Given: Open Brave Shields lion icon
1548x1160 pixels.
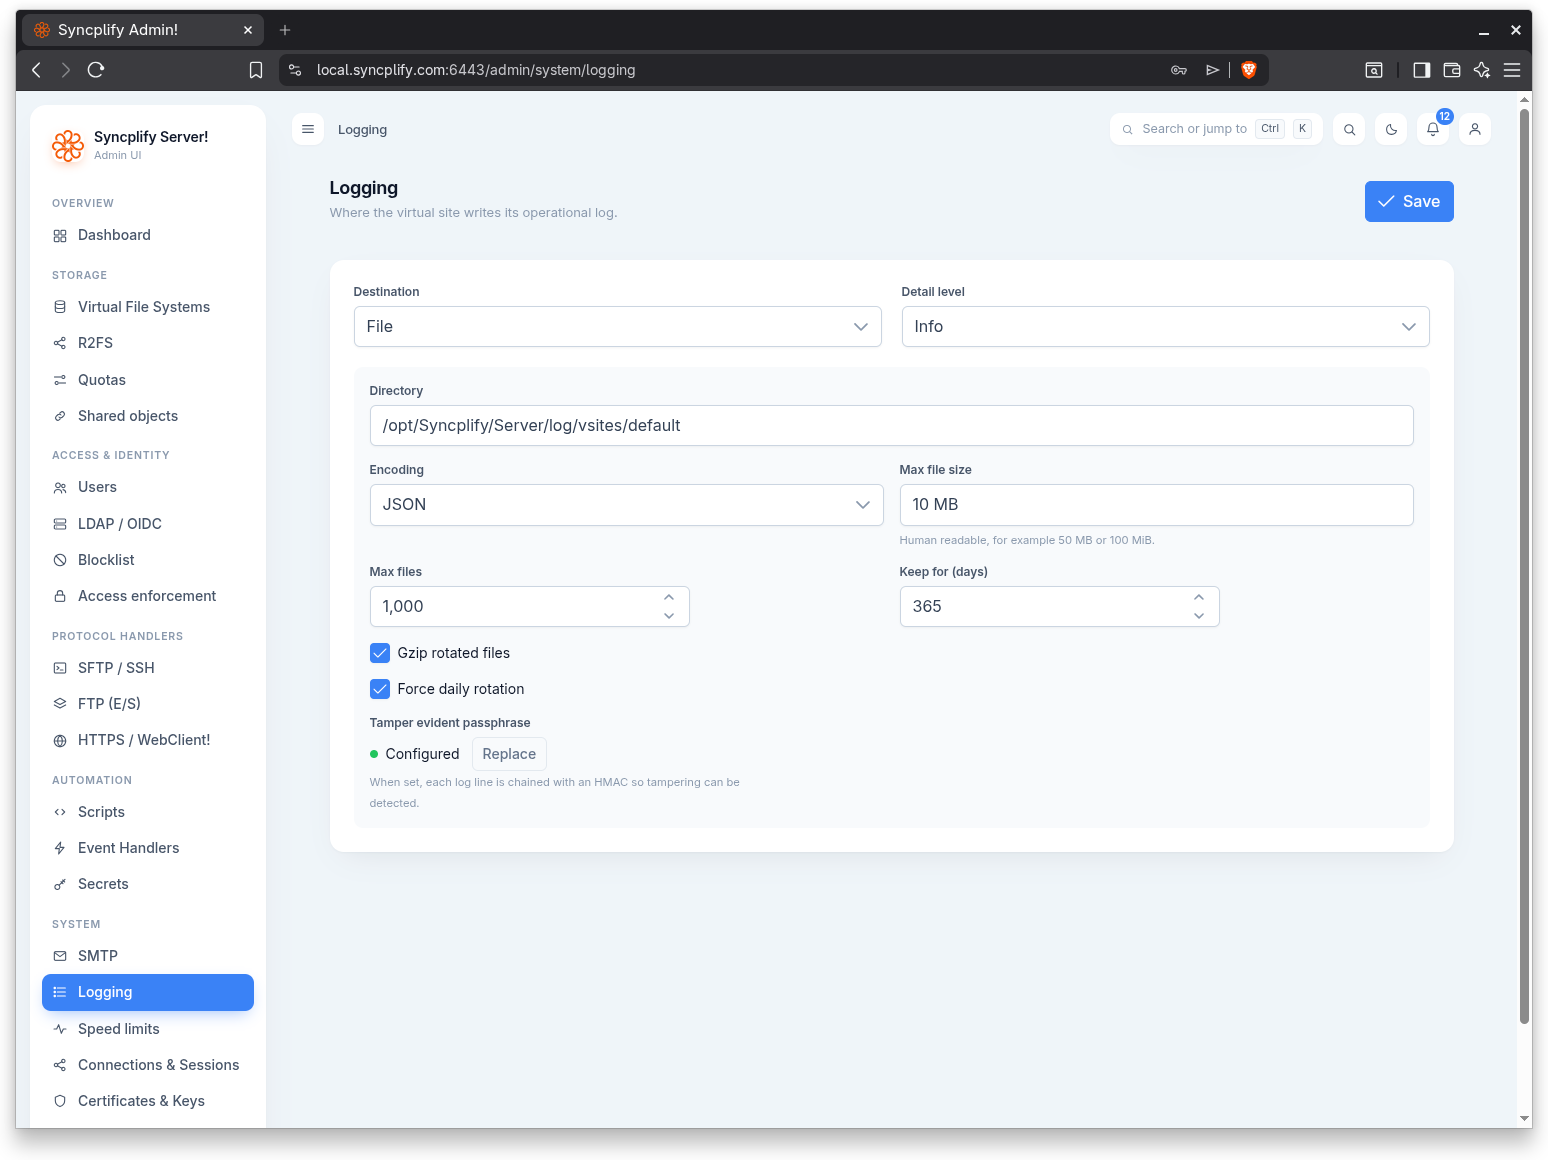Looking at the screenshot, I should tap(1248, 70).
